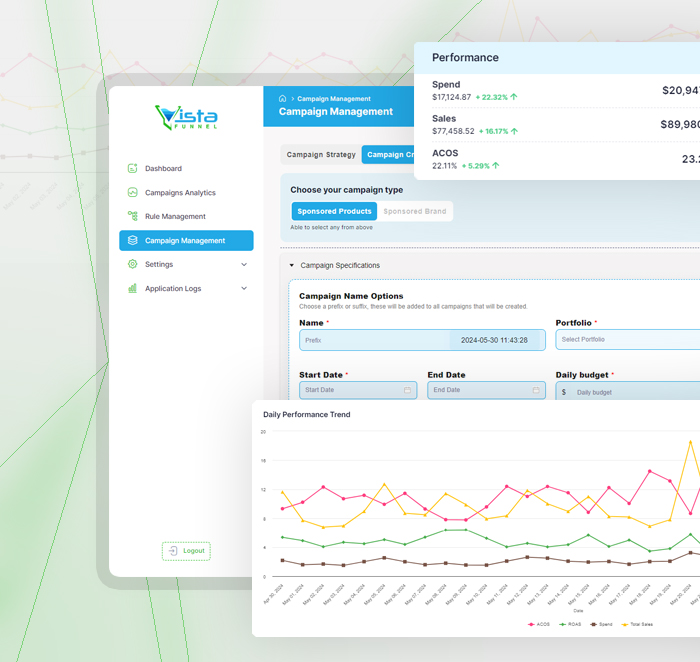Select the Sponsored Brand campaign type
This screenshot has height=662, width=700.
pyautogui.click(x=415, y=211)
